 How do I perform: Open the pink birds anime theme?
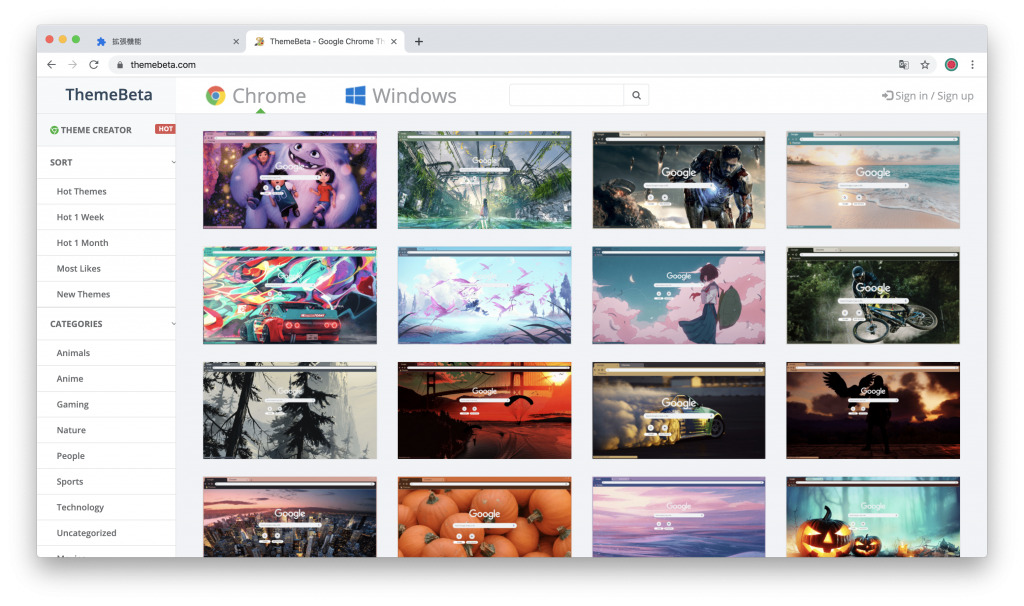coord(485,295)
